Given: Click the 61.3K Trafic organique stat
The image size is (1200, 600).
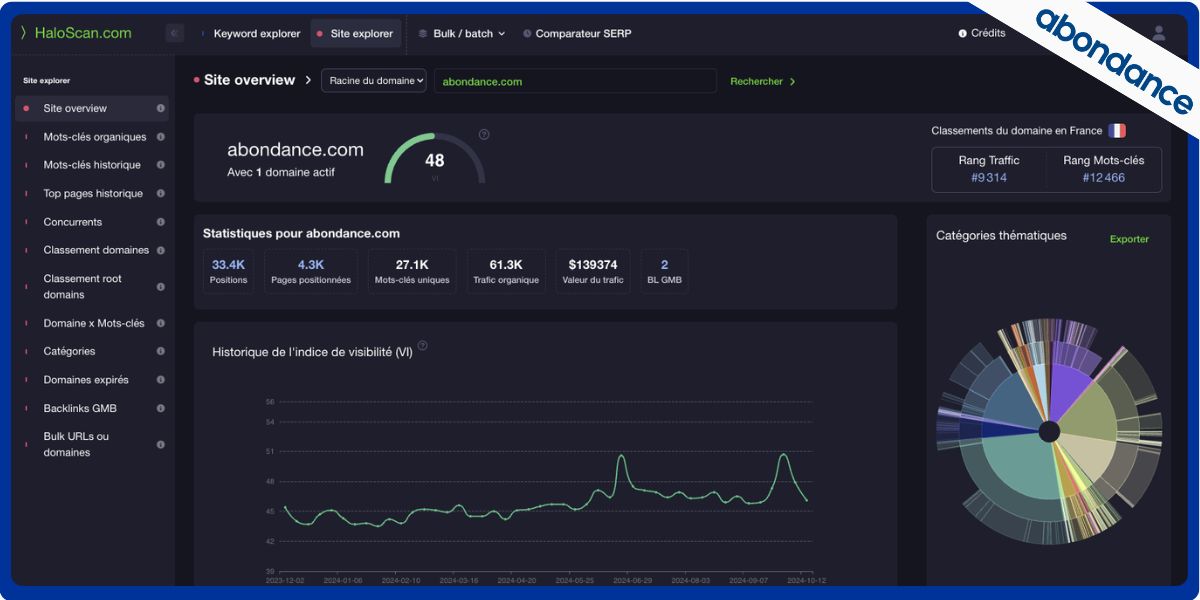Looking at the screenshot, I should pyautogui.click(x=506, y=271).
